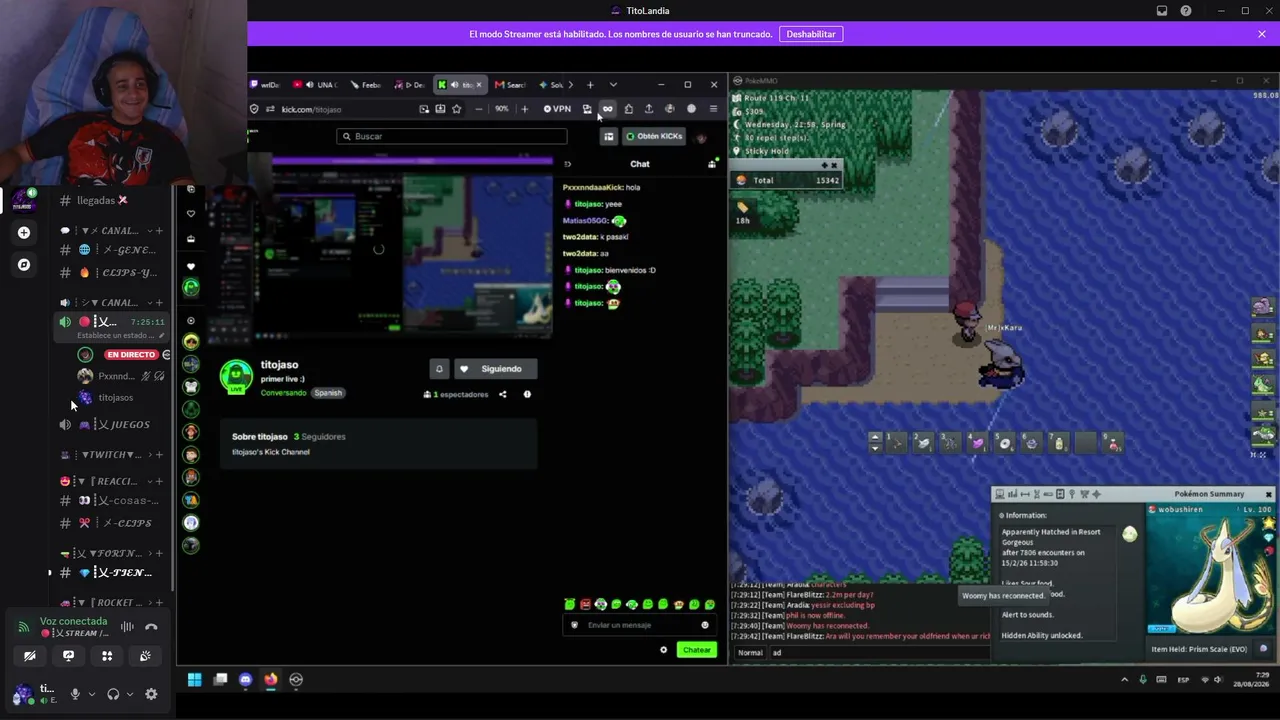Open the TitoLandia server icon
This screenshot has height=720, width=1280.
point(23,200)
